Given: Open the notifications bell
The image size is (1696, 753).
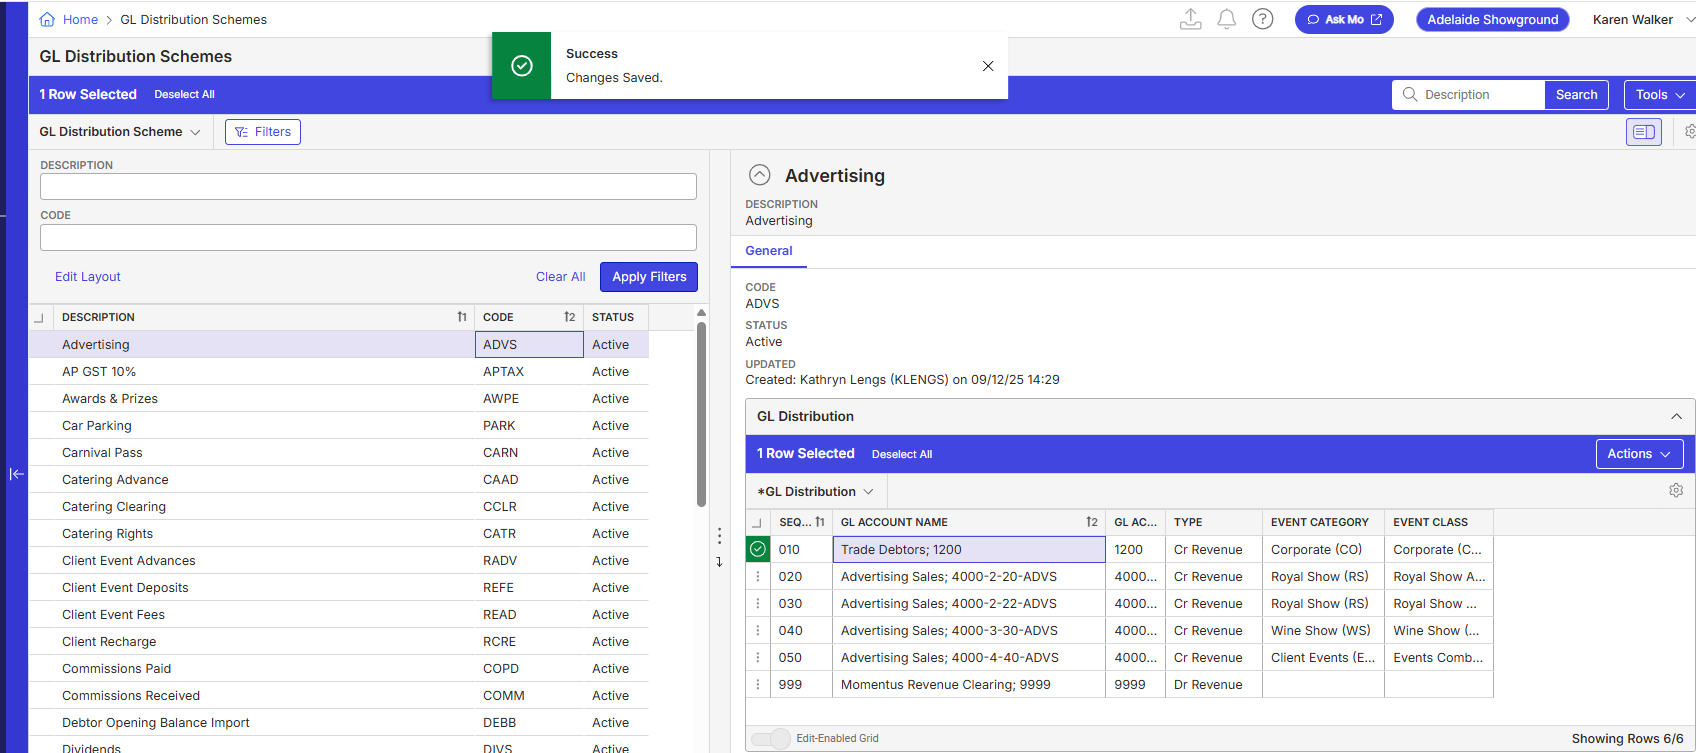Looking at the screenshot, I should 1227,19.
